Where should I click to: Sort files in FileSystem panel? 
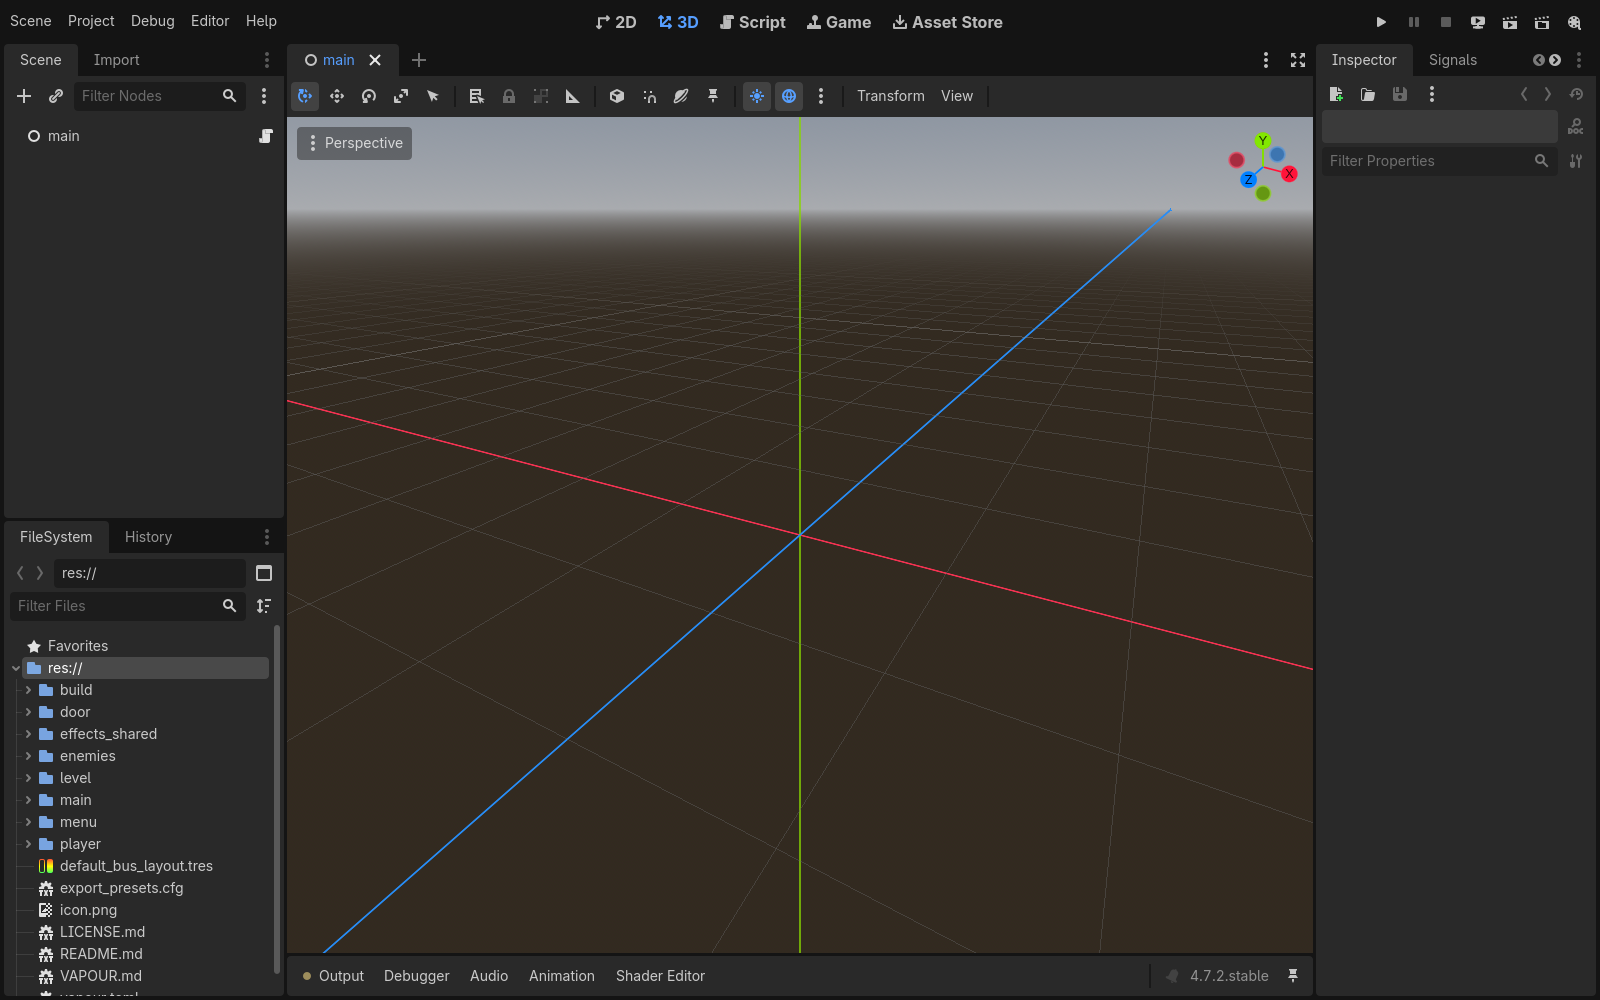click(x=264, y=606)
